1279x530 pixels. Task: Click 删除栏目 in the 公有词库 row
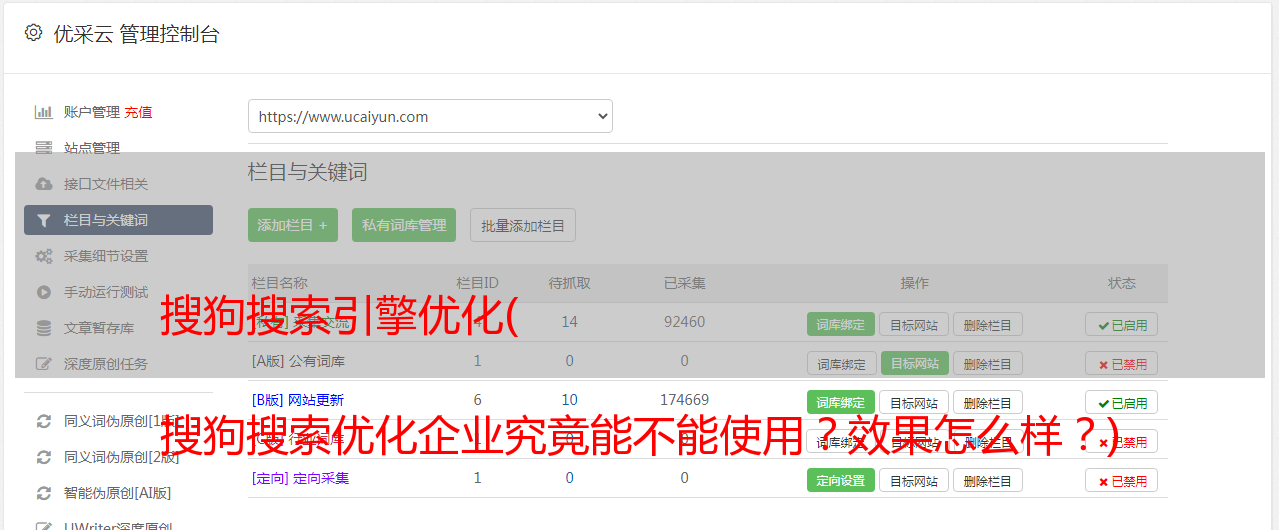987,363
